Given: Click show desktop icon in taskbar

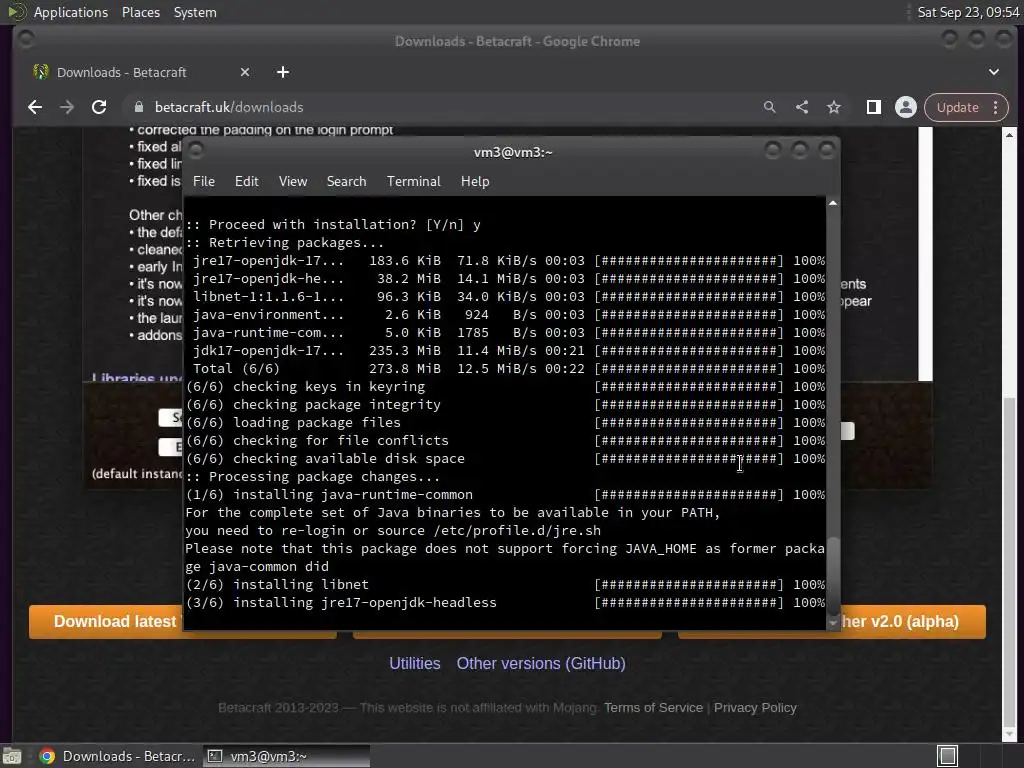Looking at the screenshot, I should pos(12,756).
